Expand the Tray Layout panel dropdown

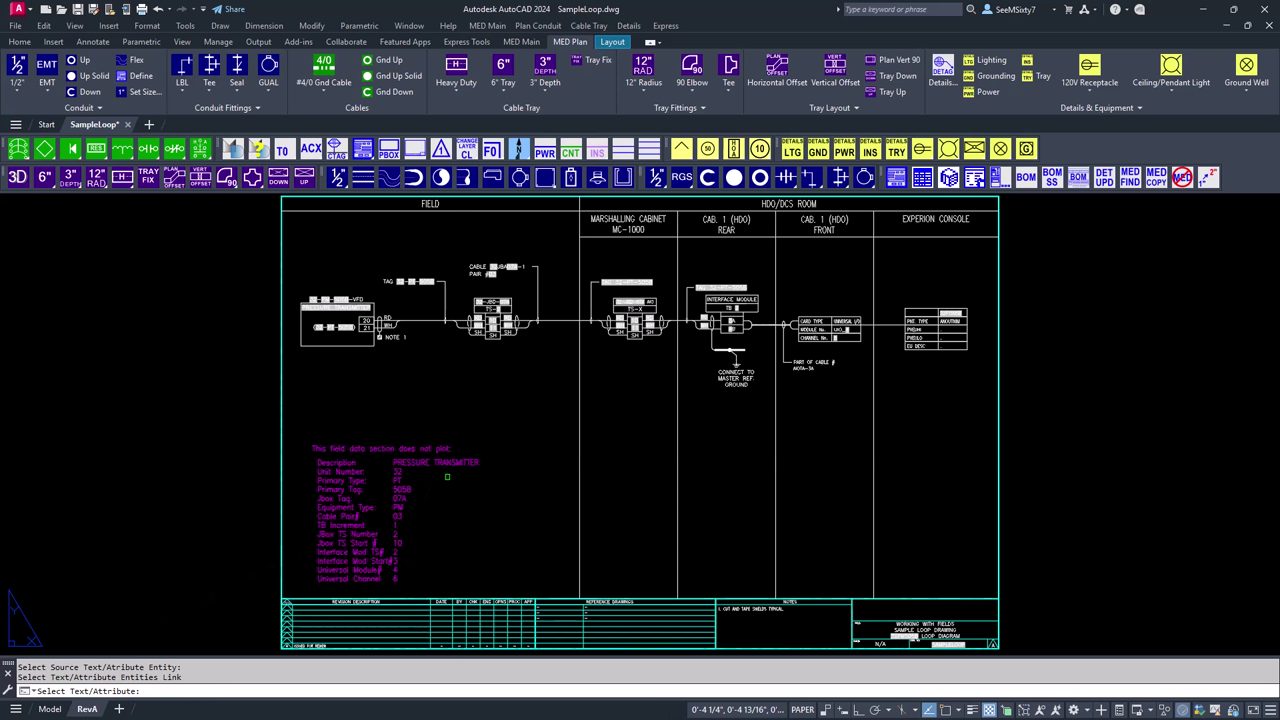click(x=835, y=108)
